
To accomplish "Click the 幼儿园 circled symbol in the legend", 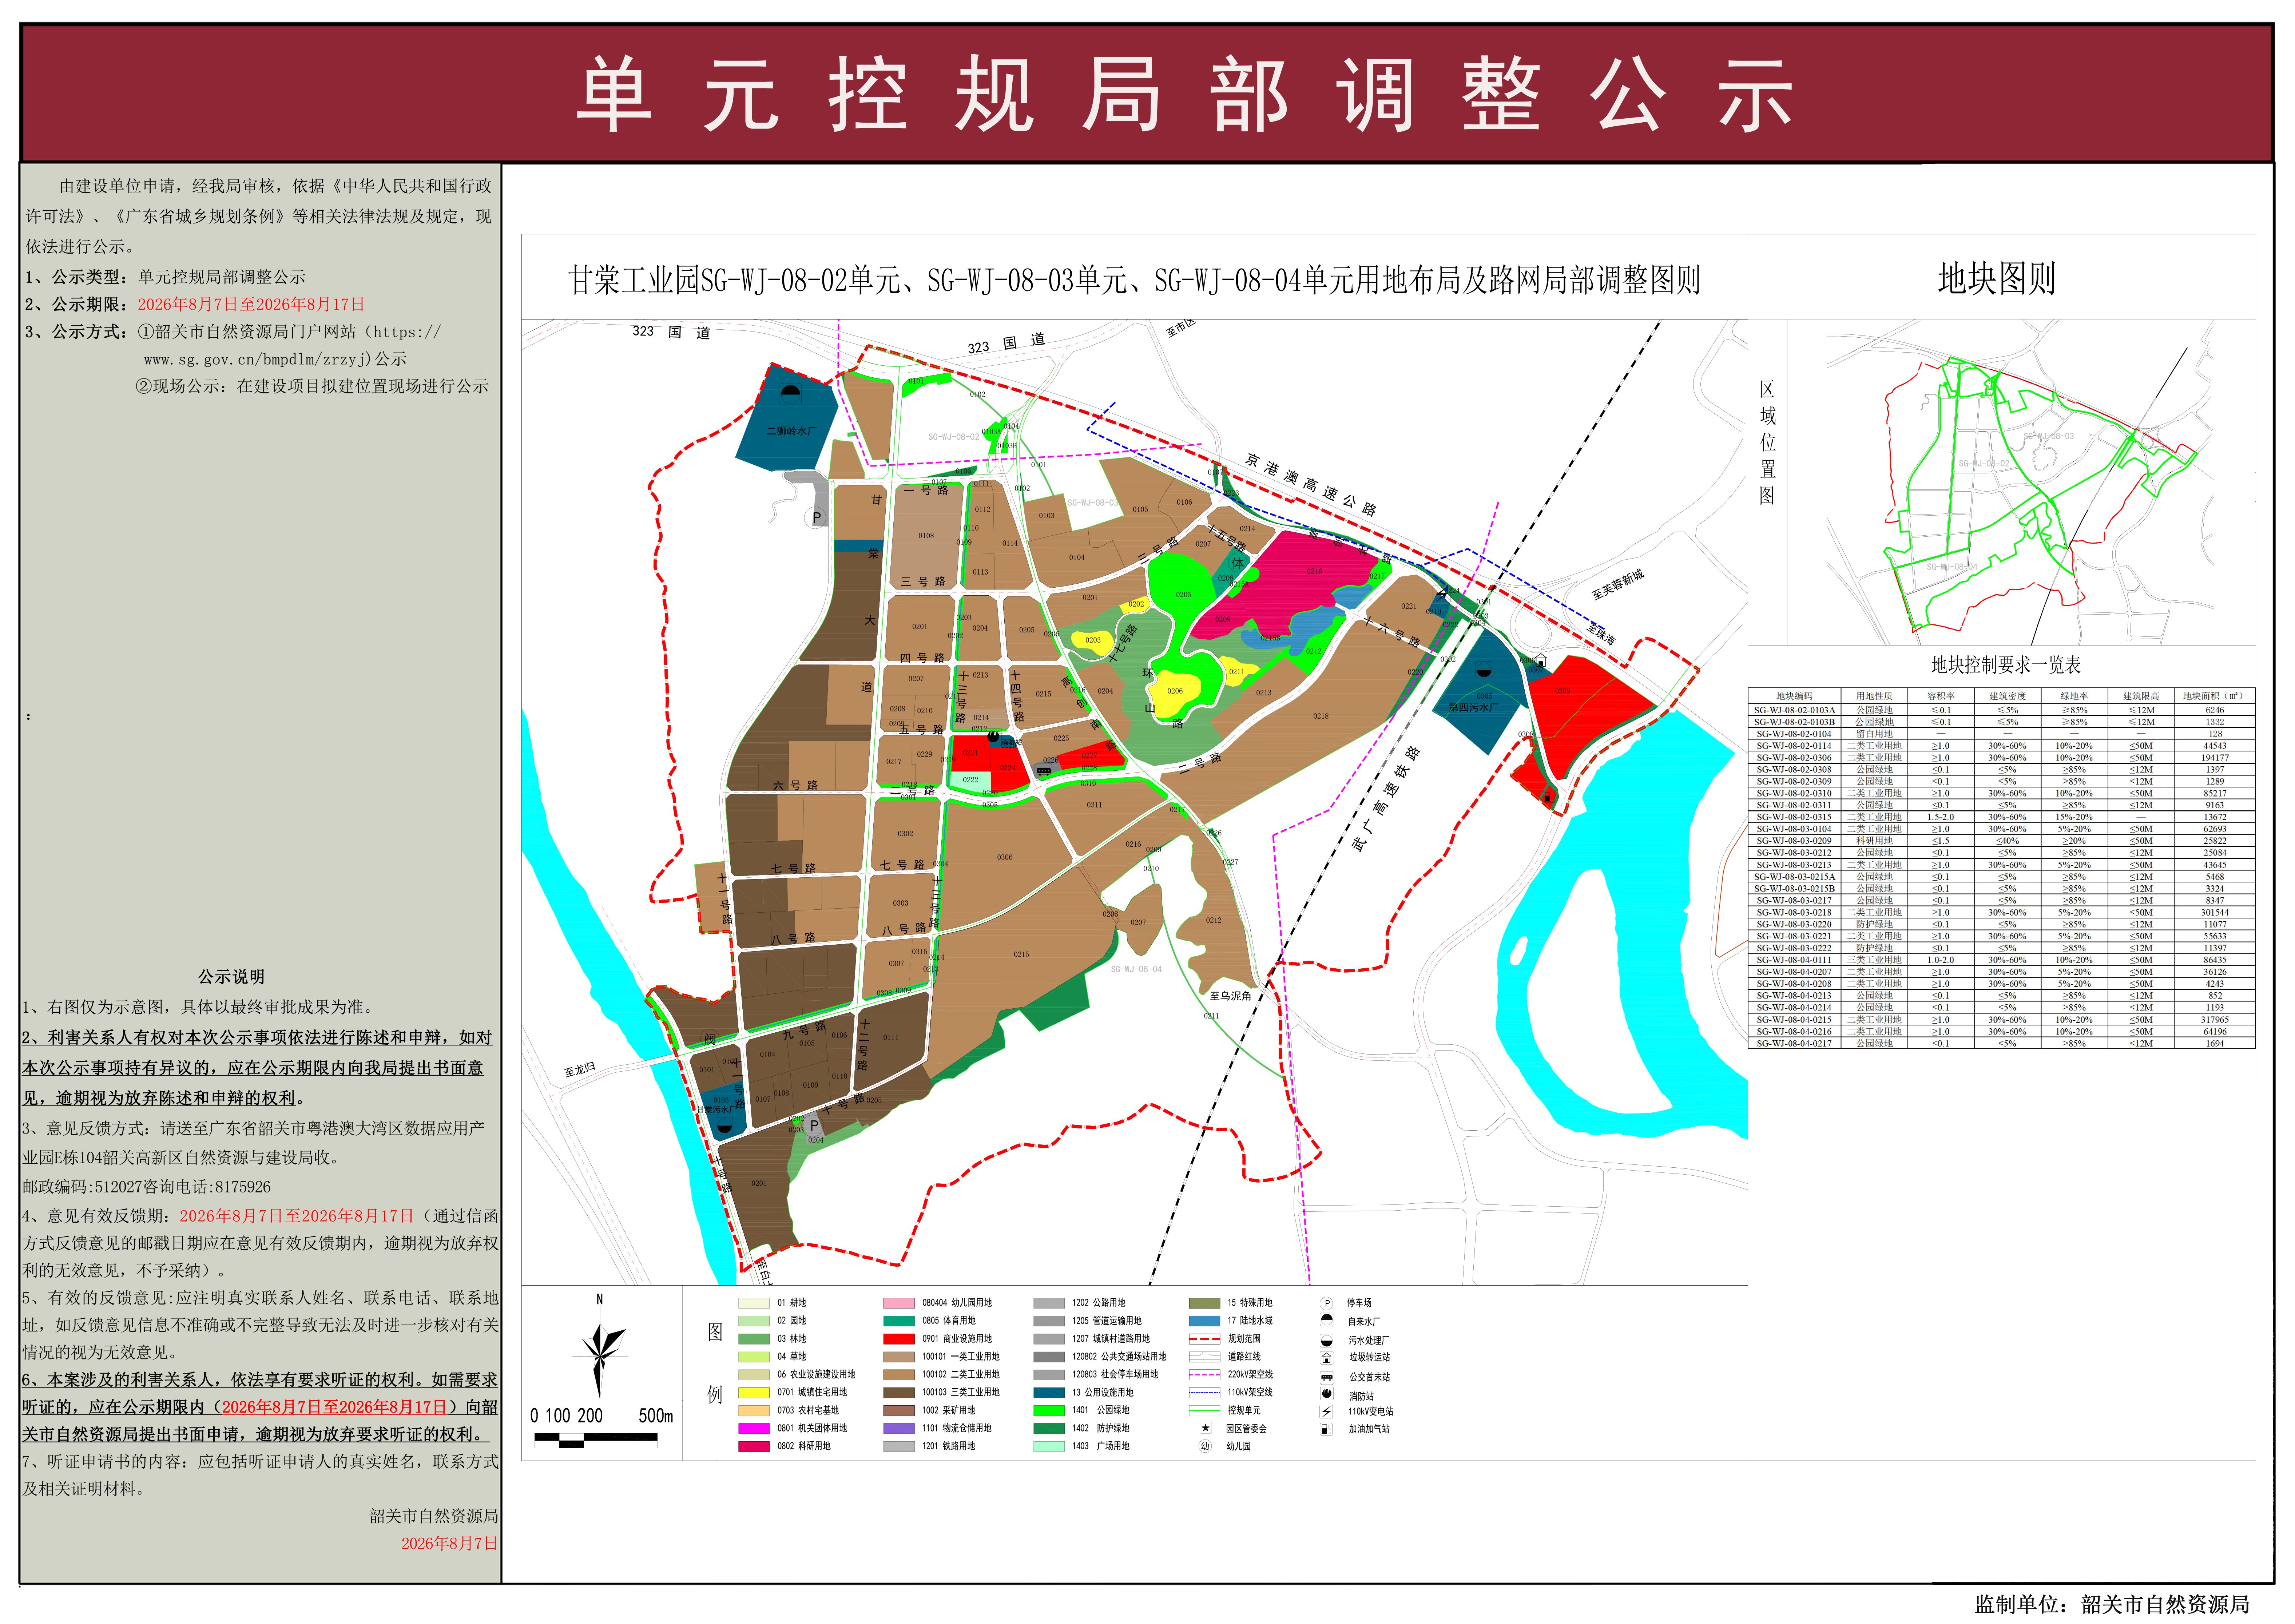I will [x=1206, y=1446].
